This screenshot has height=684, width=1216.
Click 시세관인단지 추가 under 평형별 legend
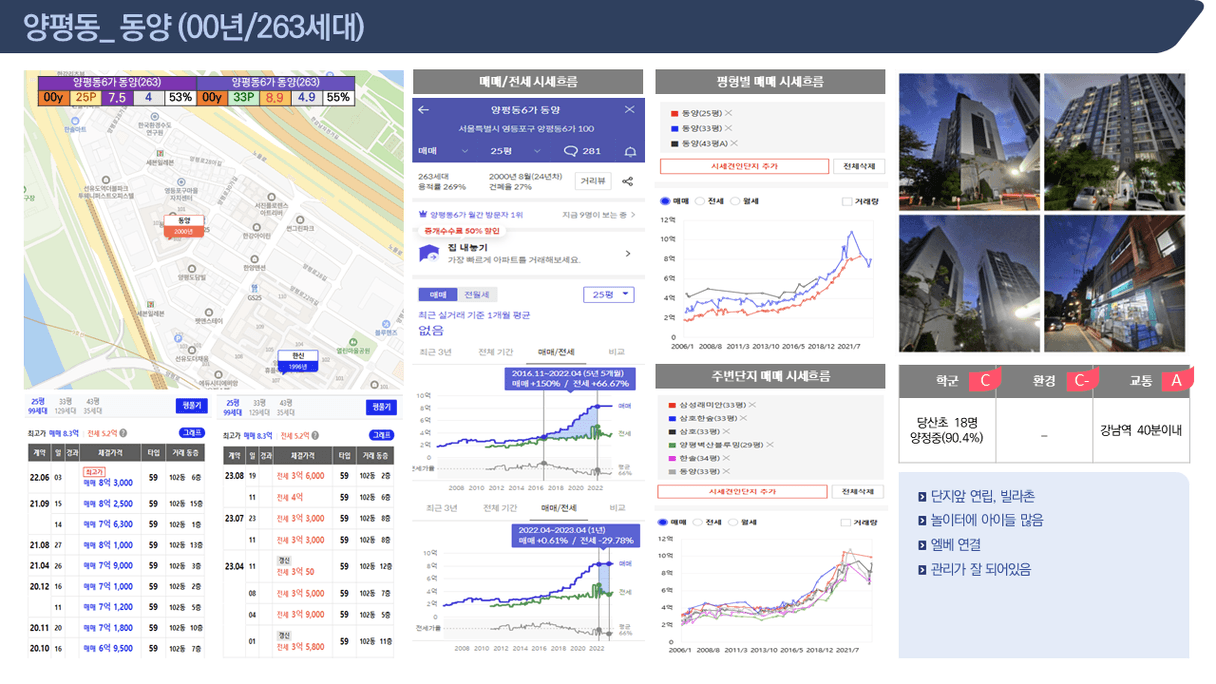[x=743, y=166]
